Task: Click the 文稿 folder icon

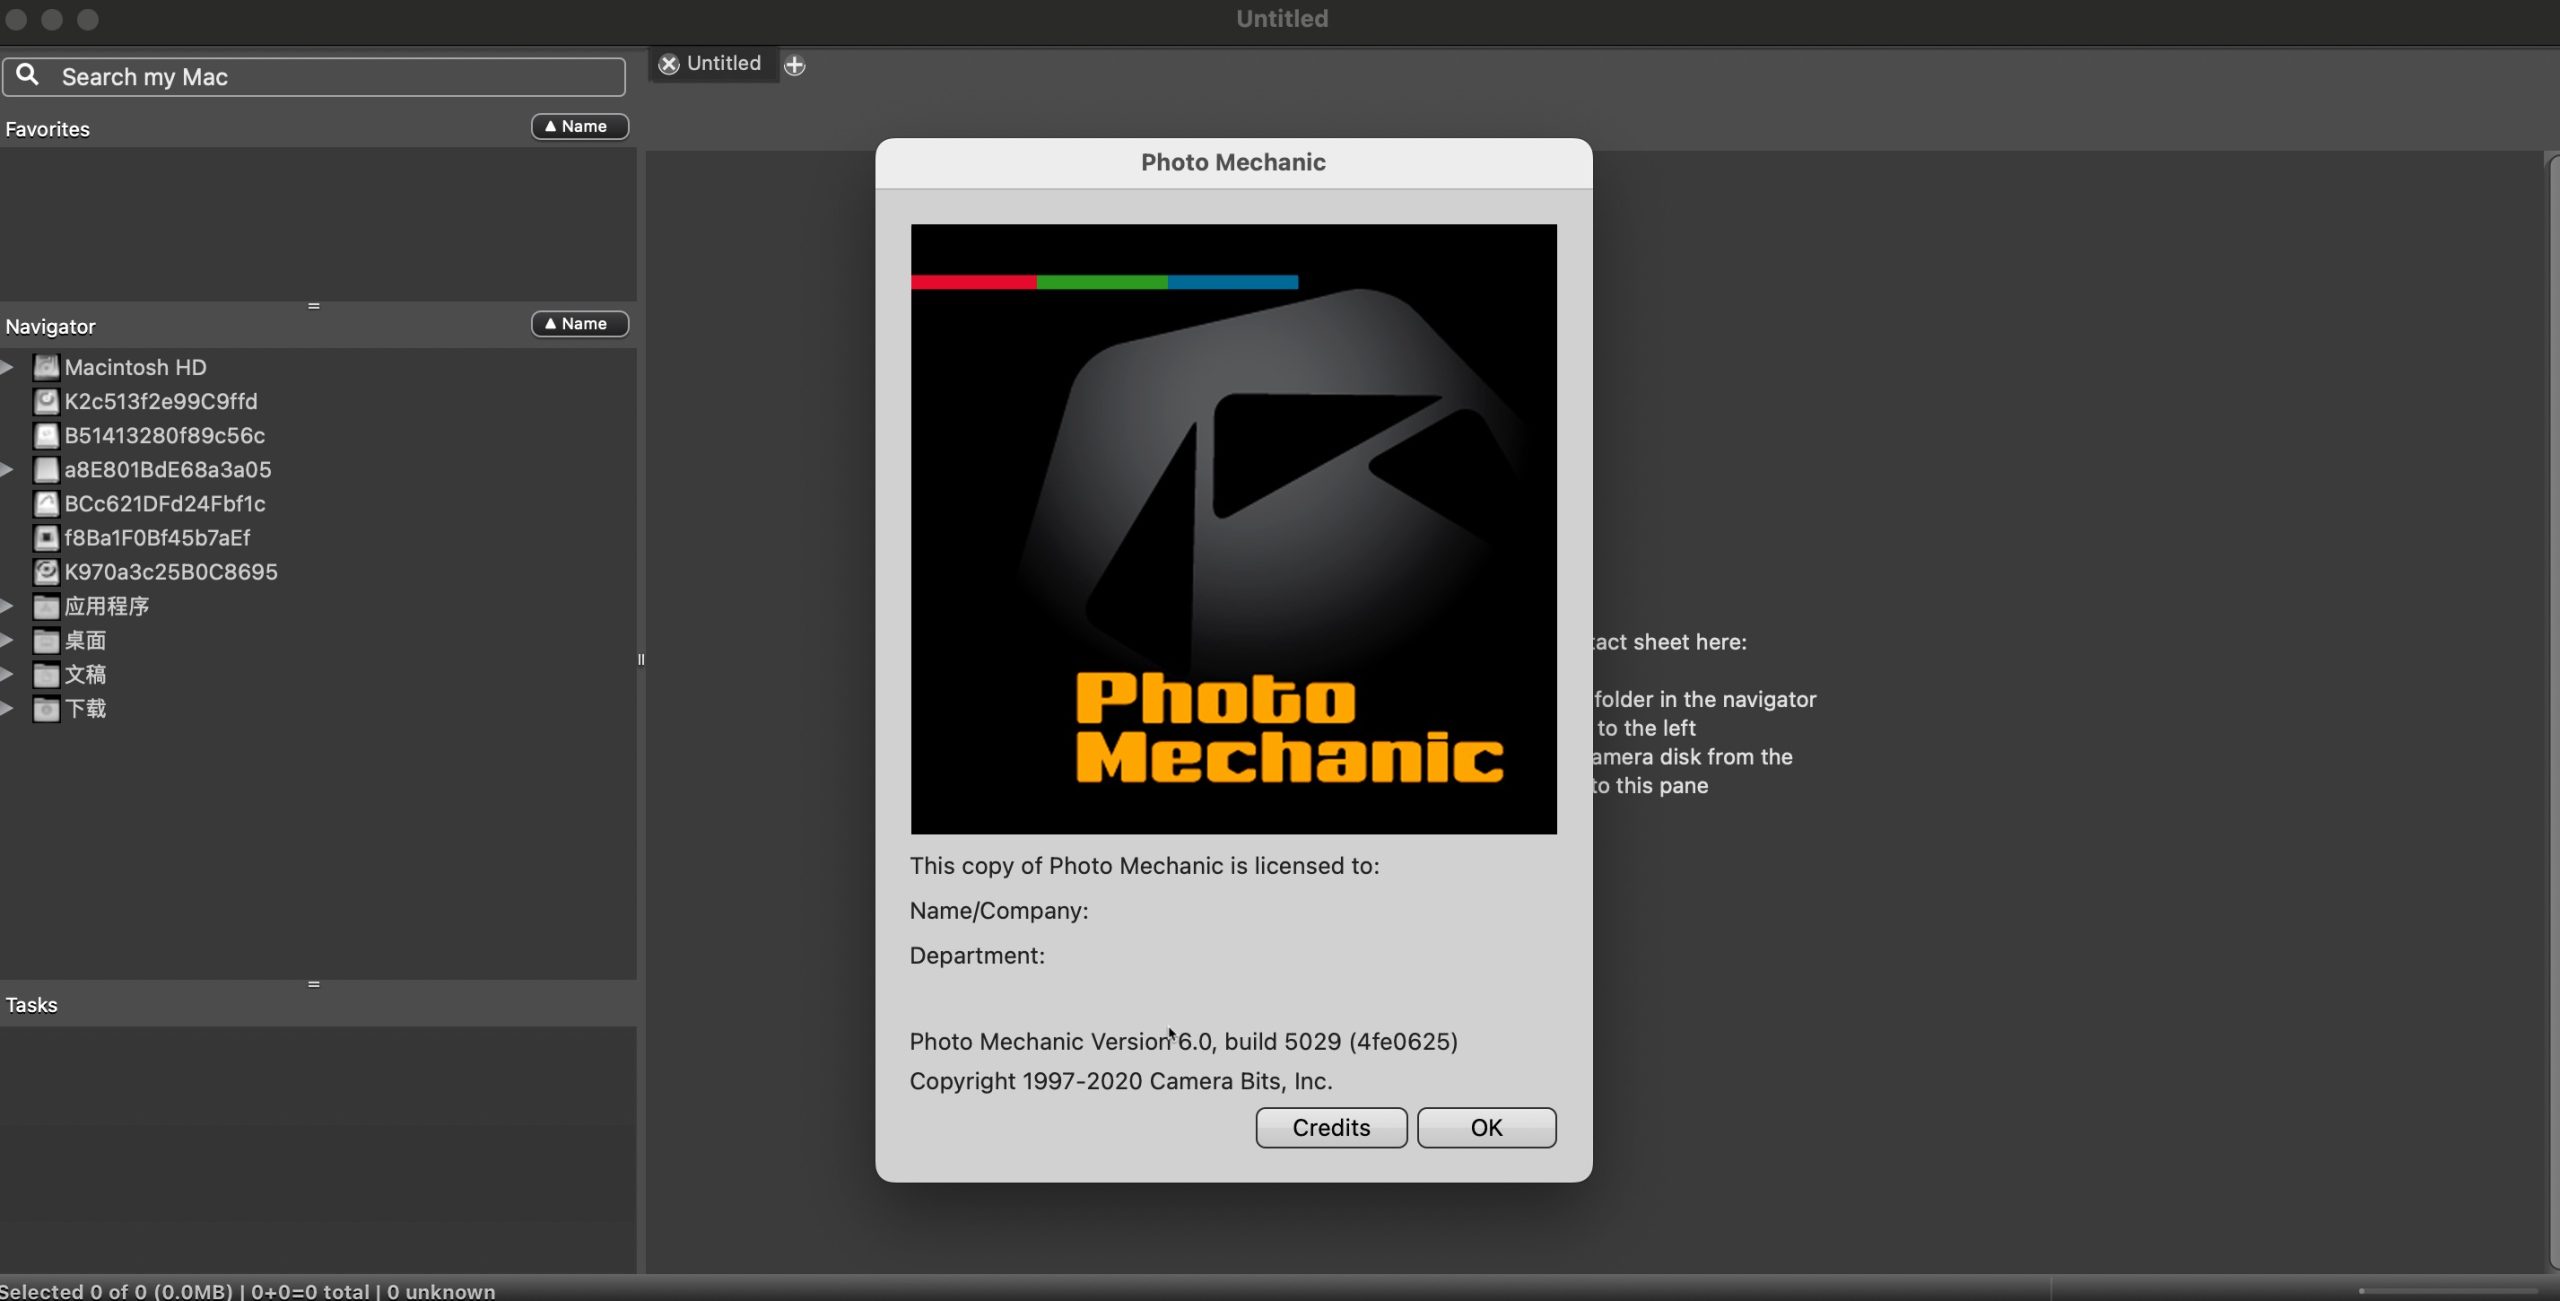Action: point(46,674)
